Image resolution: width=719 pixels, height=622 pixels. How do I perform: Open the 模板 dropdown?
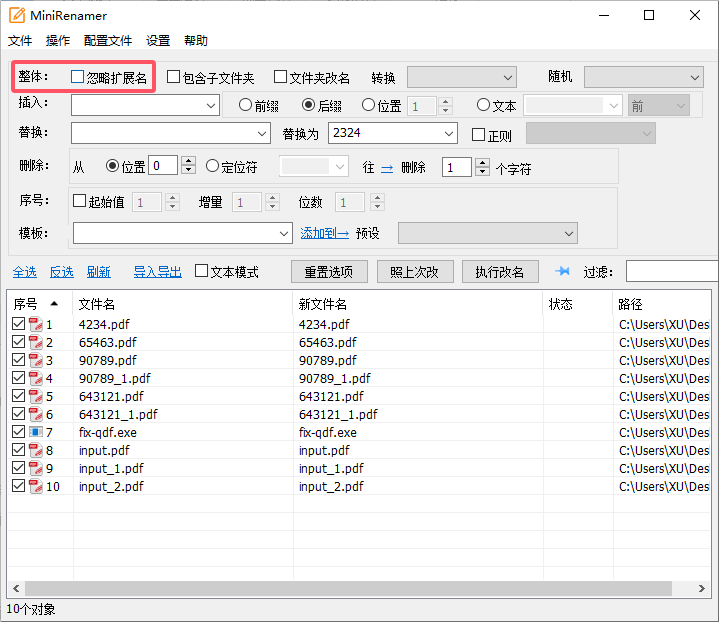click(x=284, y=233)
